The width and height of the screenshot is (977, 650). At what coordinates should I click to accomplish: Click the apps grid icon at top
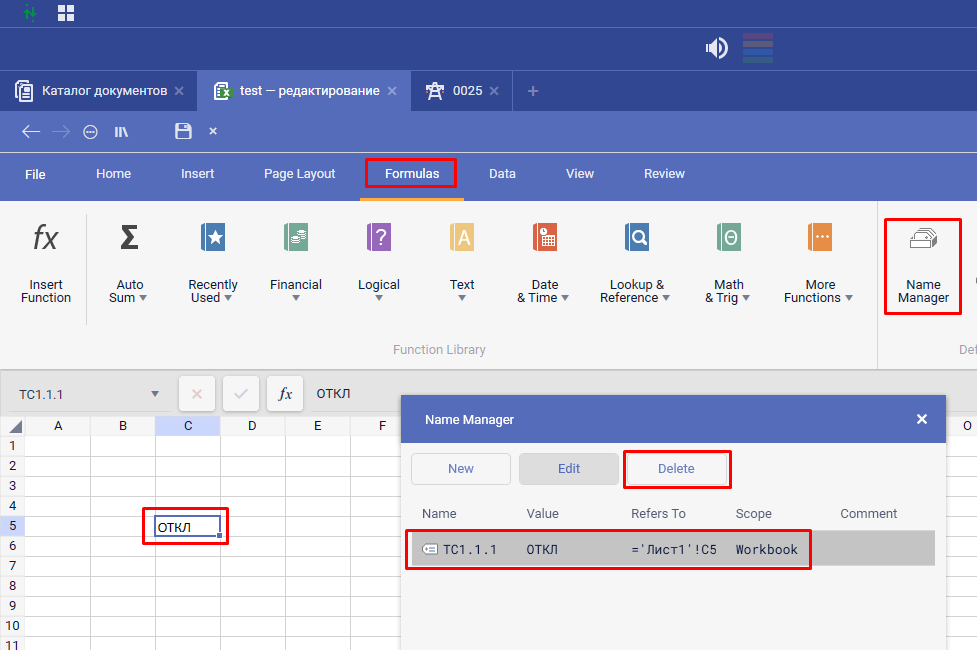pos(66,13)
